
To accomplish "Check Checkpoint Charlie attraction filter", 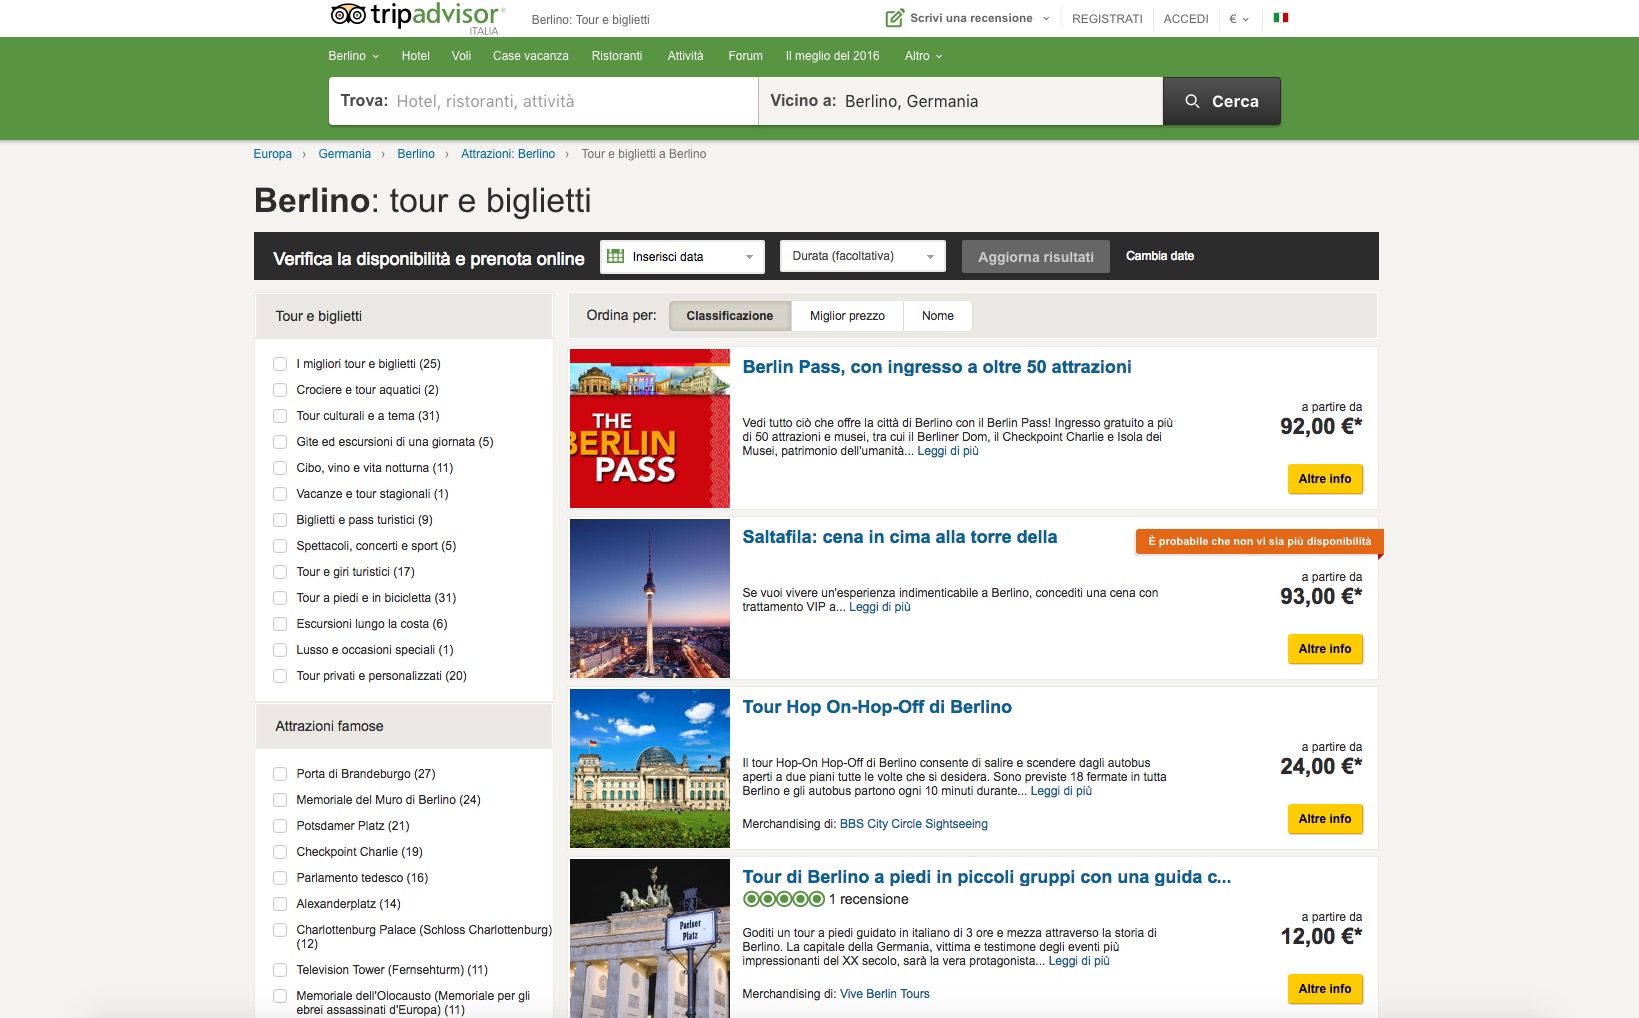I will pos(280,852).
